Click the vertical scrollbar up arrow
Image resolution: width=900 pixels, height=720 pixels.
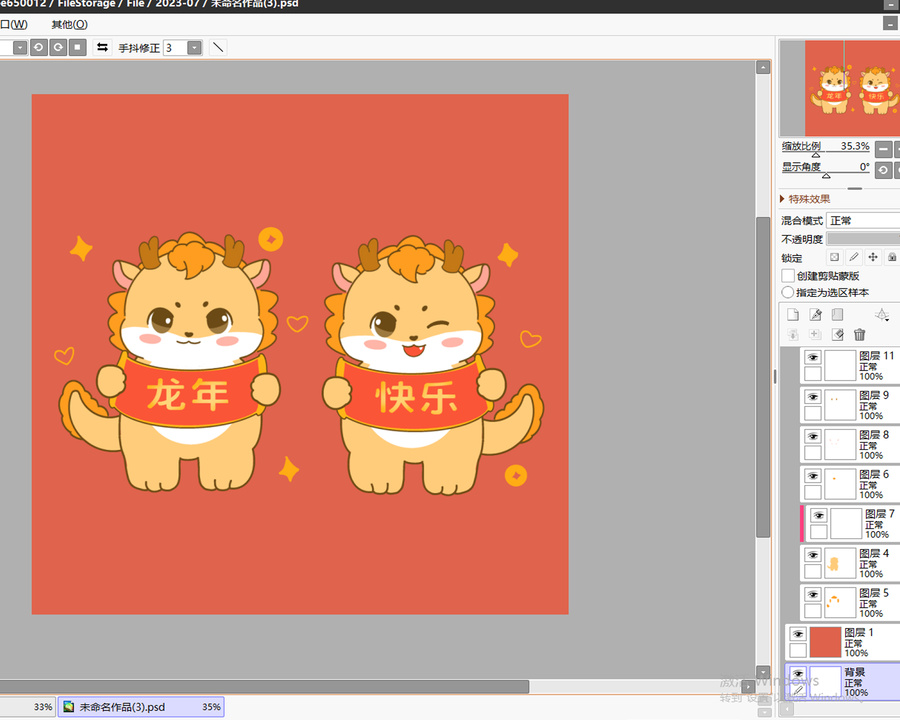tap(763, 68)
